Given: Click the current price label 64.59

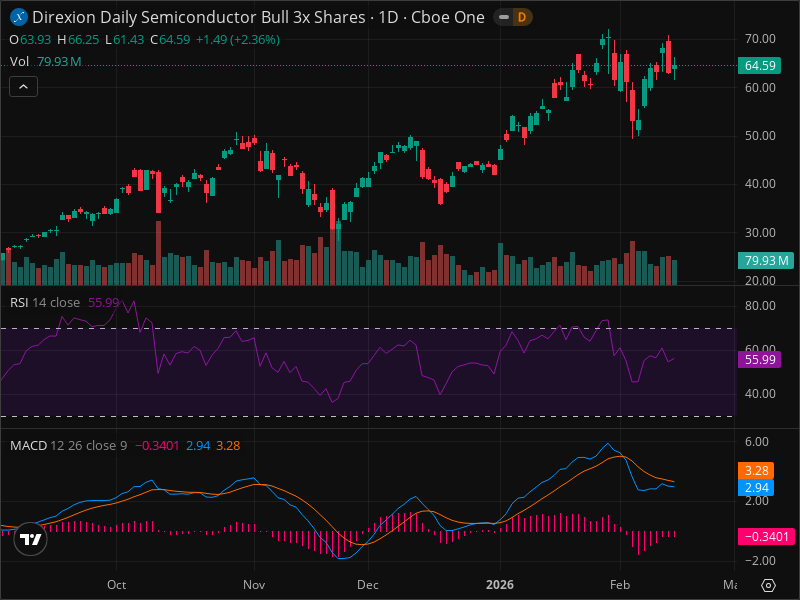Looking at the screenshot, I should click(x=759, y=66).
